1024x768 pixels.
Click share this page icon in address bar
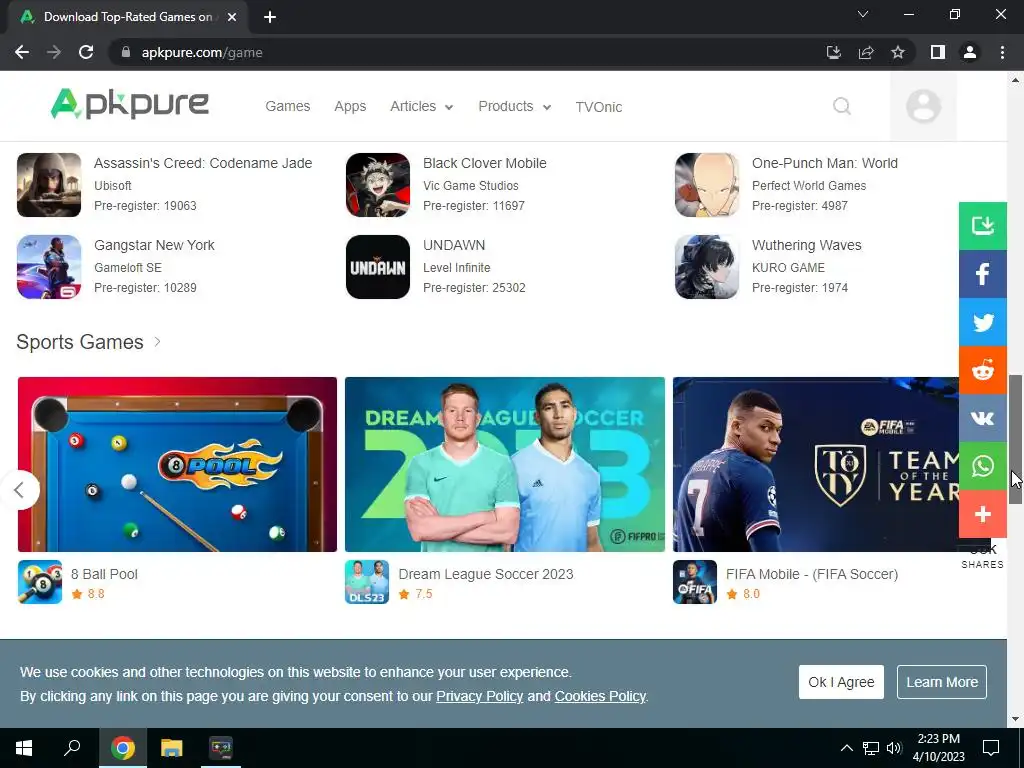pyautogui.click(x=866, y=52)
